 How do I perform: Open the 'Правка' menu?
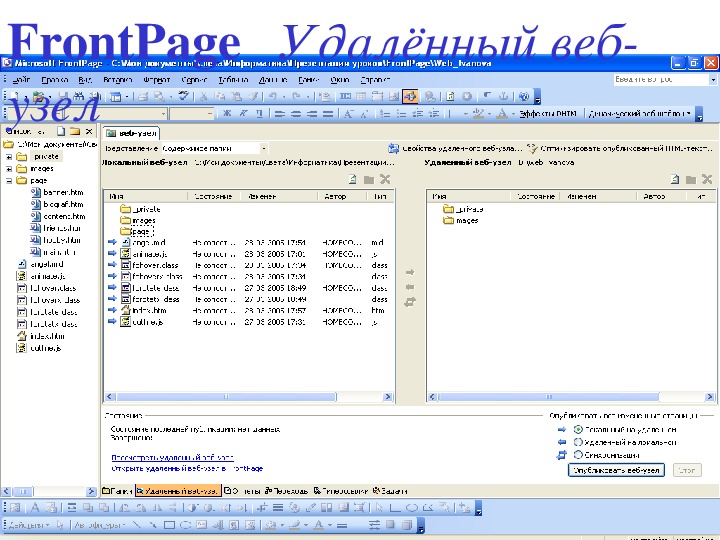click(x=55, y=79)
